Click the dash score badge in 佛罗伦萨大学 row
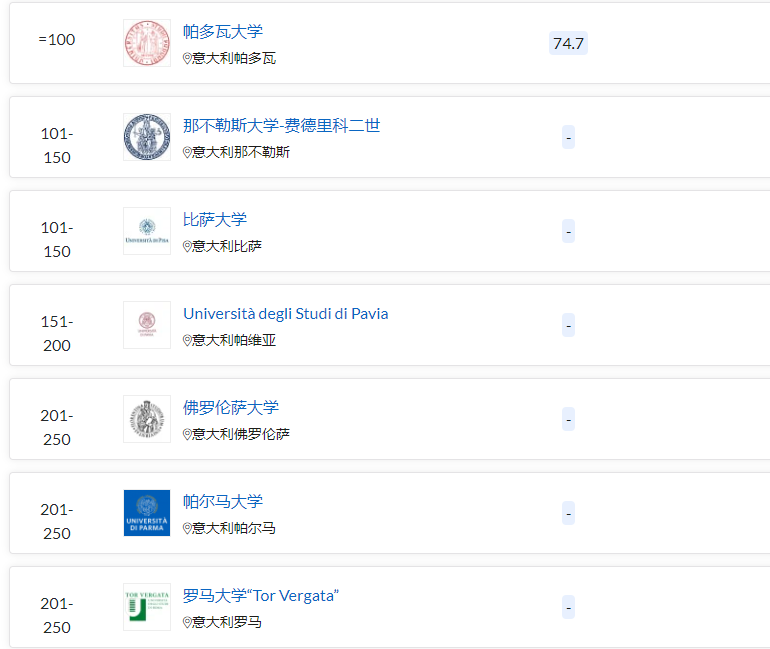Image resolution: width=770 pixels, height=649 pixels. pos(568,419)
